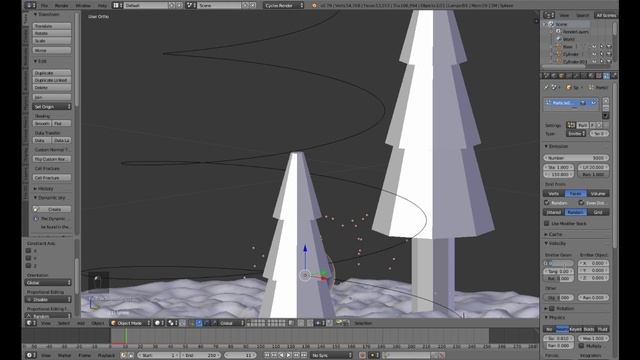
Task: Select the translate manipulator icon
Action: [199, 323]
